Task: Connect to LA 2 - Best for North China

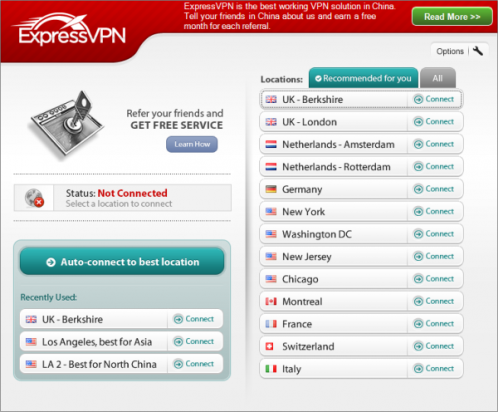Action: [194, 364]
